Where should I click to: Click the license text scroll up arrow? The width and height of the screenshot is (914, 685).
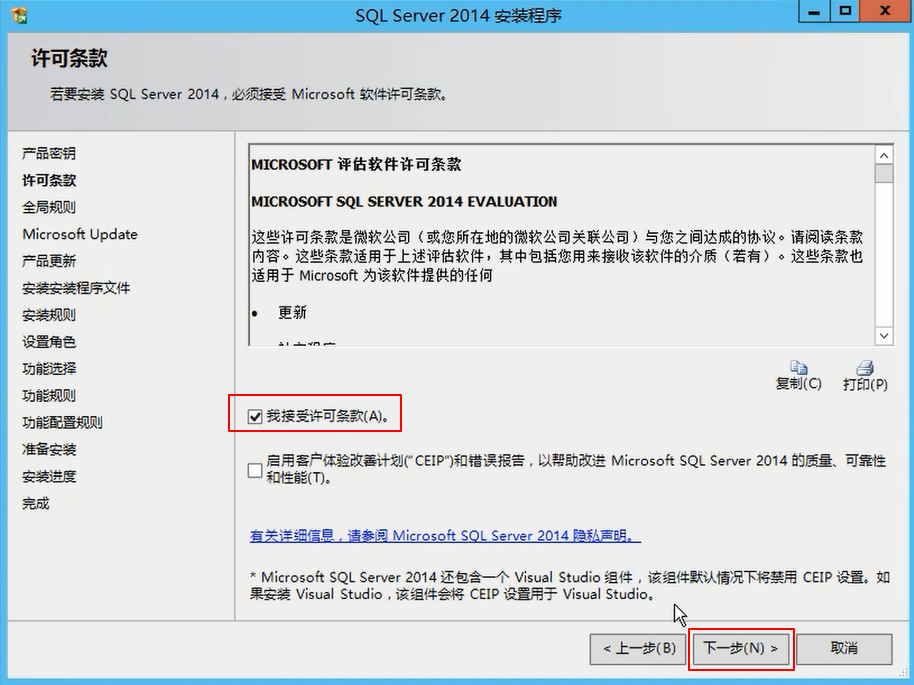click(884, 155)
